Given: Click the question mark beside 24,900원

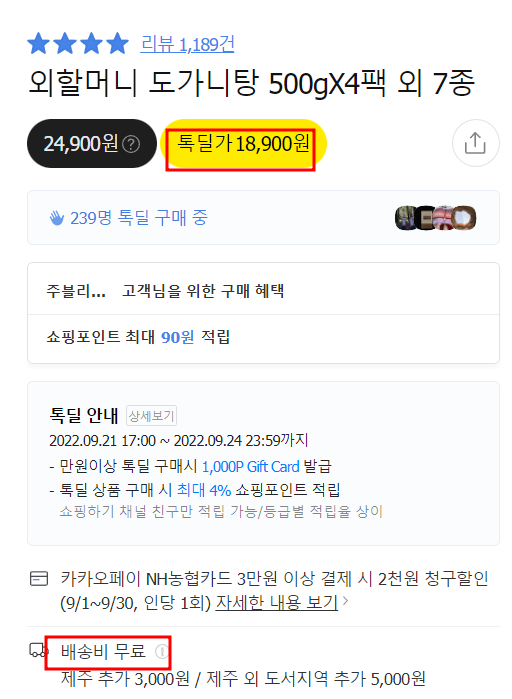Looking at the screenshot, I should pyautogui.click(x=131, y=144).
